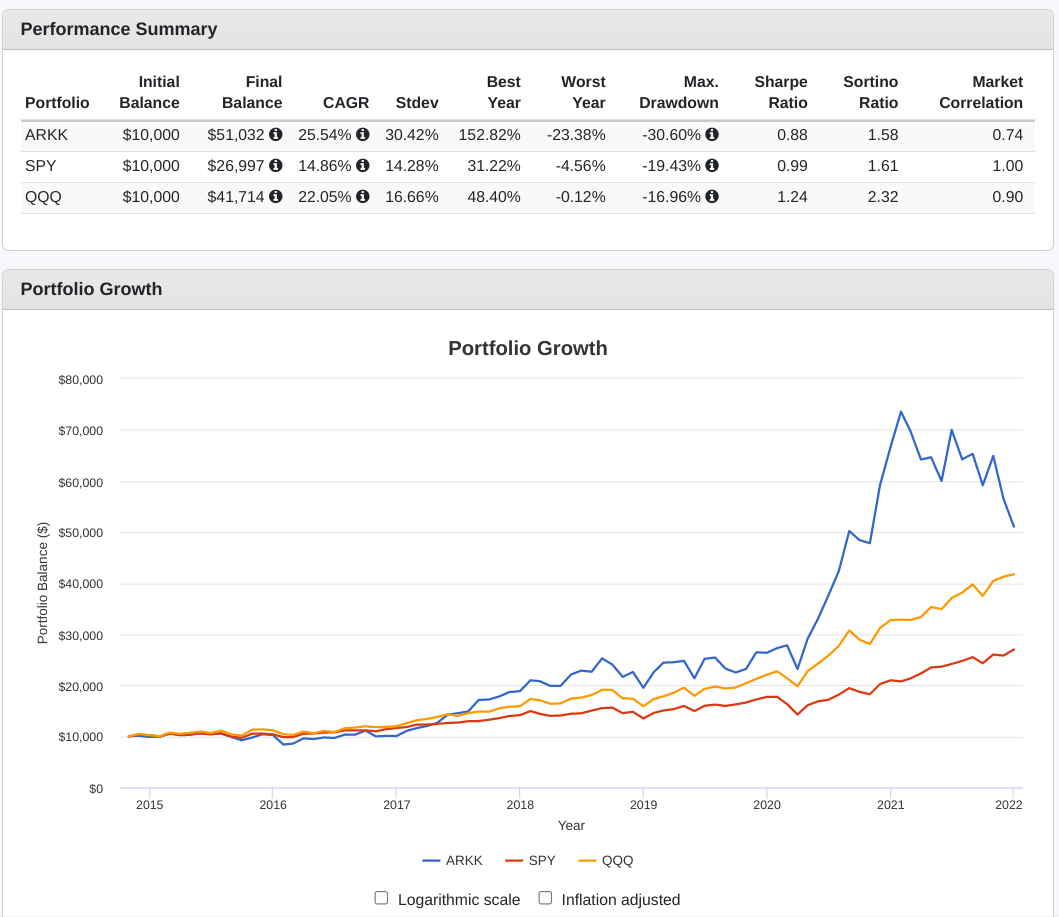The height and width of the screenshot is (917, 1059).
Task: Click QQQ Sharpe ratio value 1.24
Action: [792, 197]
